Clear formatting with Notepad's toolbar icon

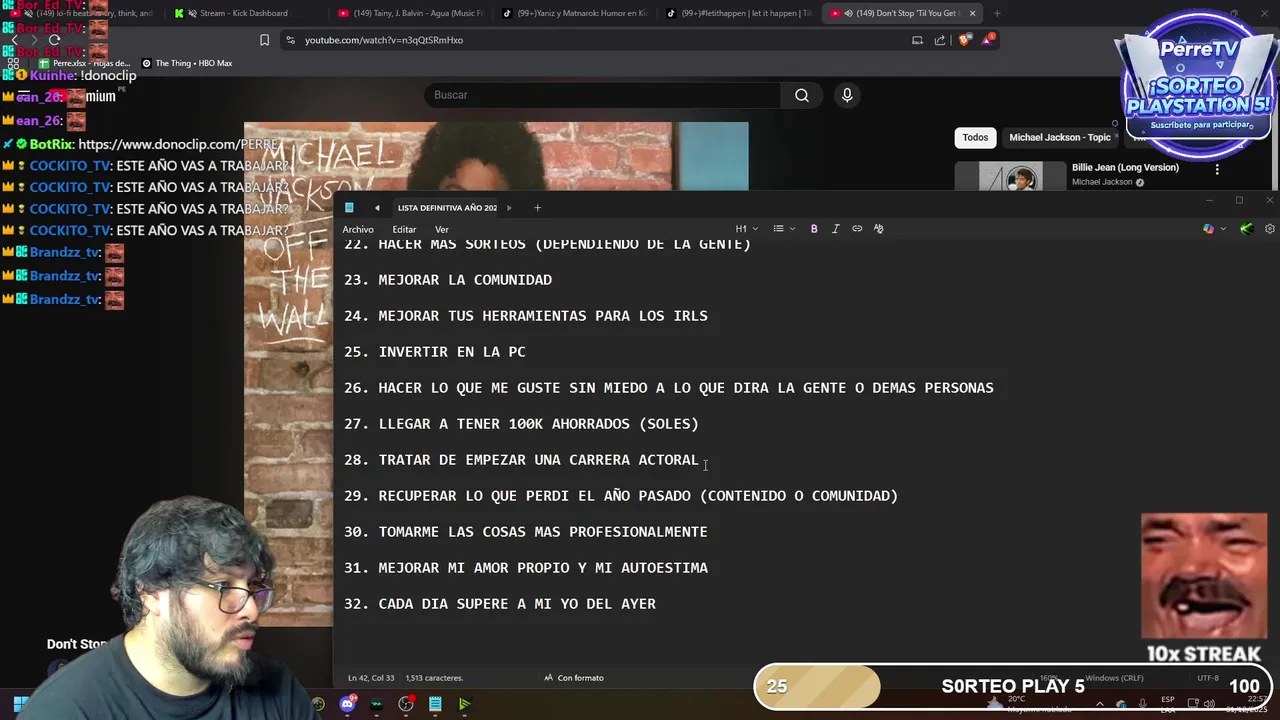[879, 229]
